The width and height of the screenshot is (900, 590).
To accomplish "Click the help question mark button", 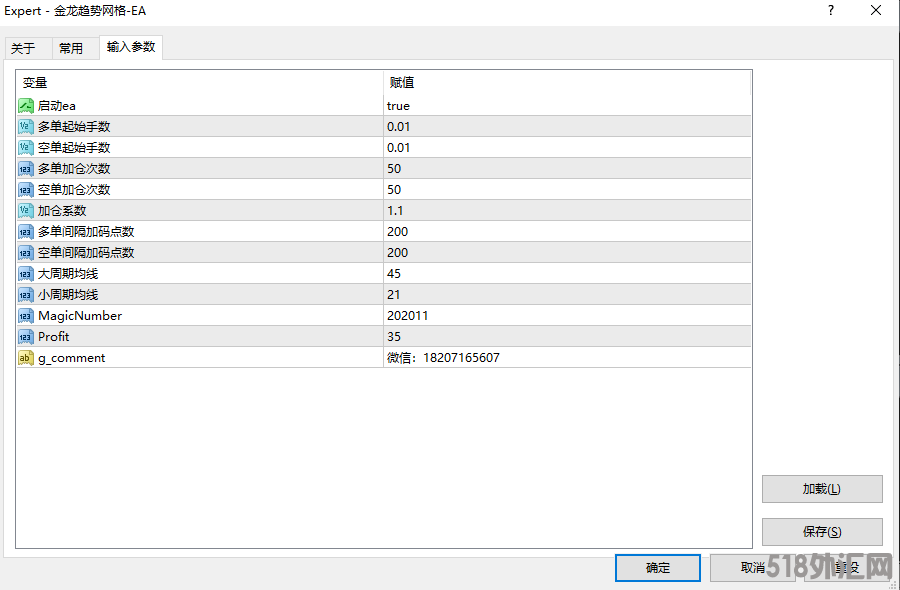I will [830, 11].
